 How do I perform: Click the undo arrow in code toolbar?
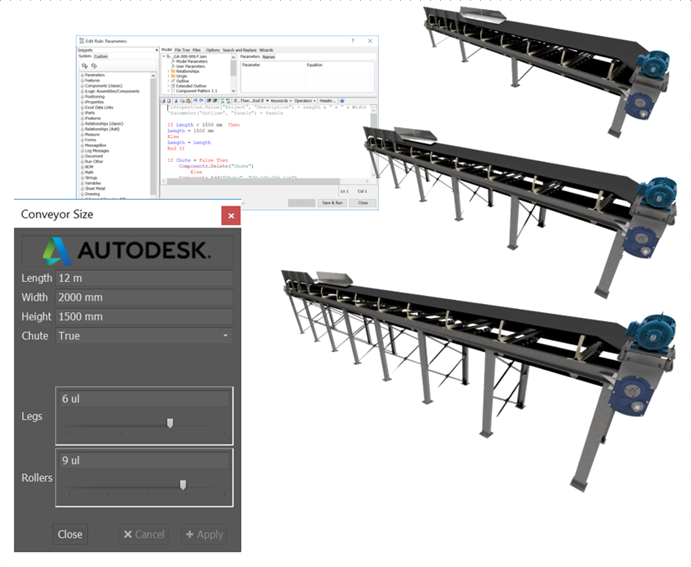195,101
